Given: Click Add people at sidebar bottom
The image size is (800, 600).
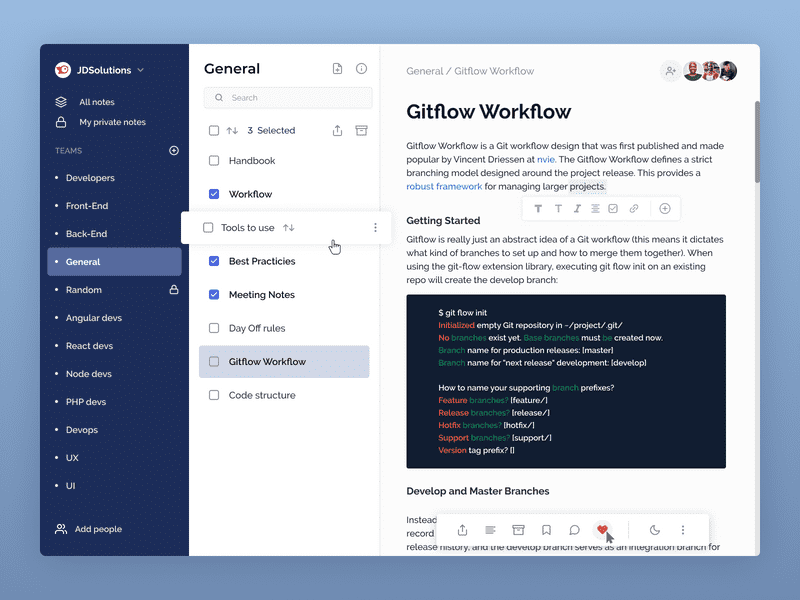Looking at the screenshot, I should pos(98,529).
